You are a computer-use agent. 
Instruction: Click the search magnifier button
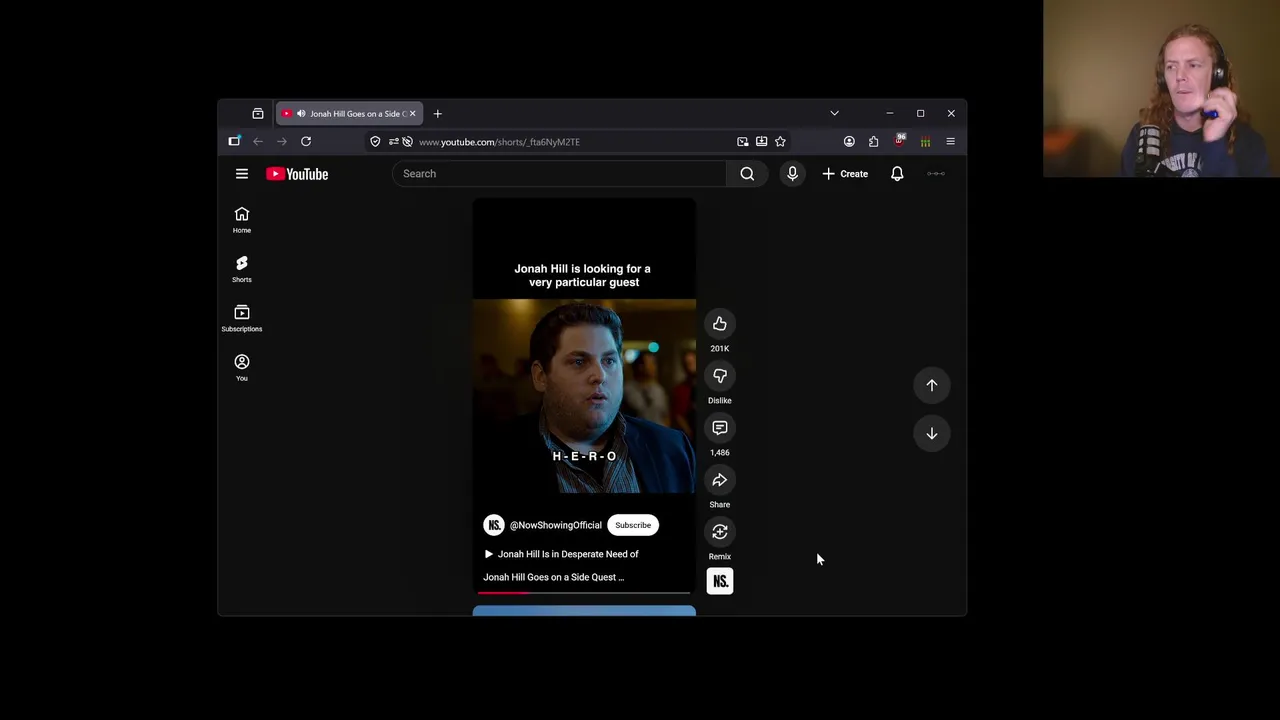tap(747, 174)
